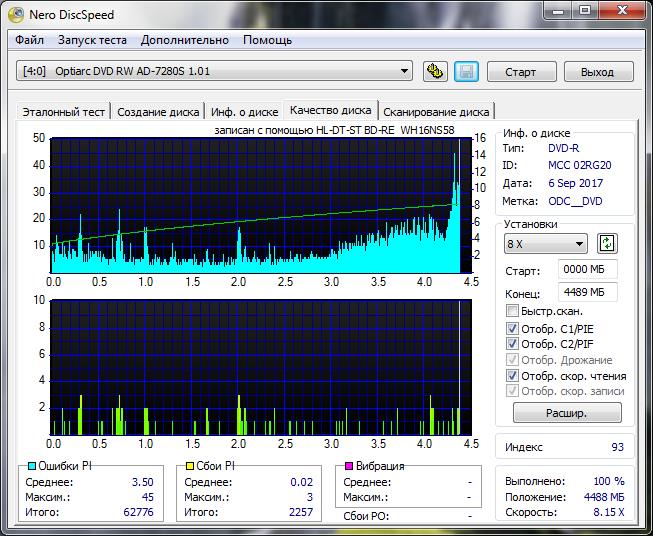Click the cyan Ошибки PI legend square
653x536 pixels.
click(x=31, y=466)
